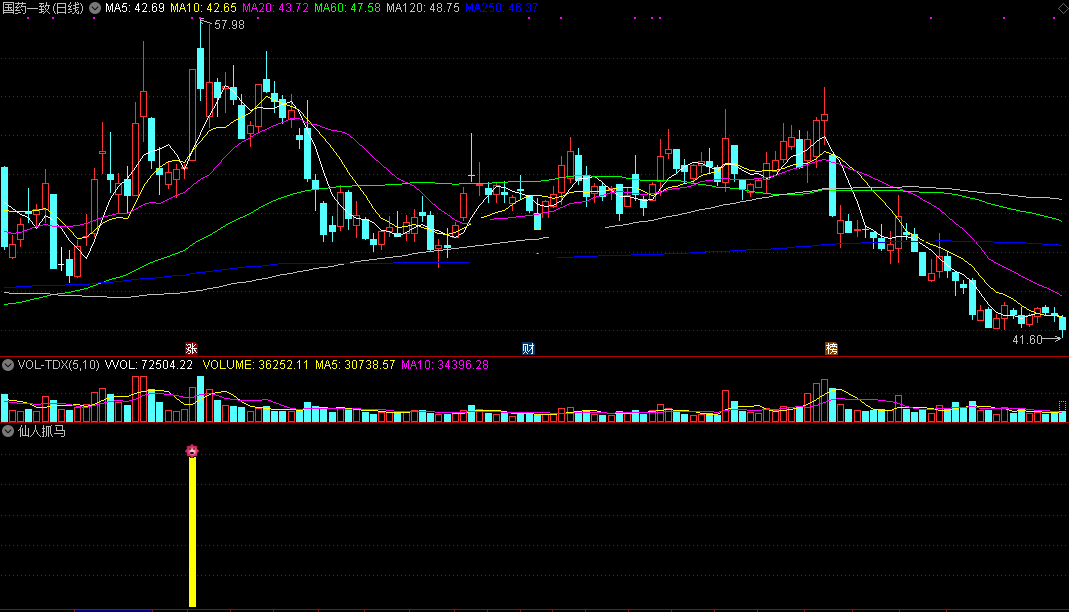Click the pink flower signal icon
The image size is (1069, 612).
192,450
